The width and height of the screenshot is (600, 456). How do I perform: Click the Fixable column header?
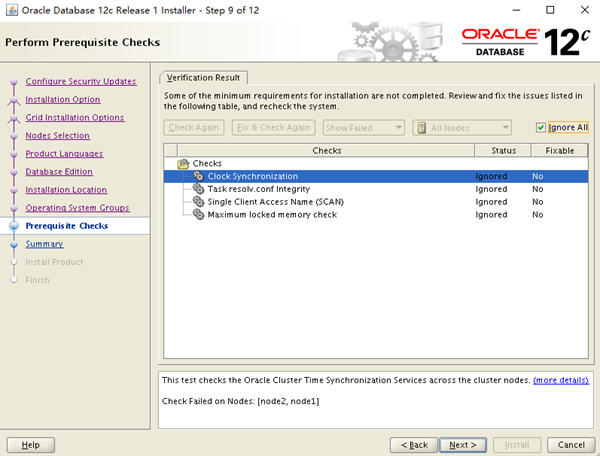(x=560, y=150)
